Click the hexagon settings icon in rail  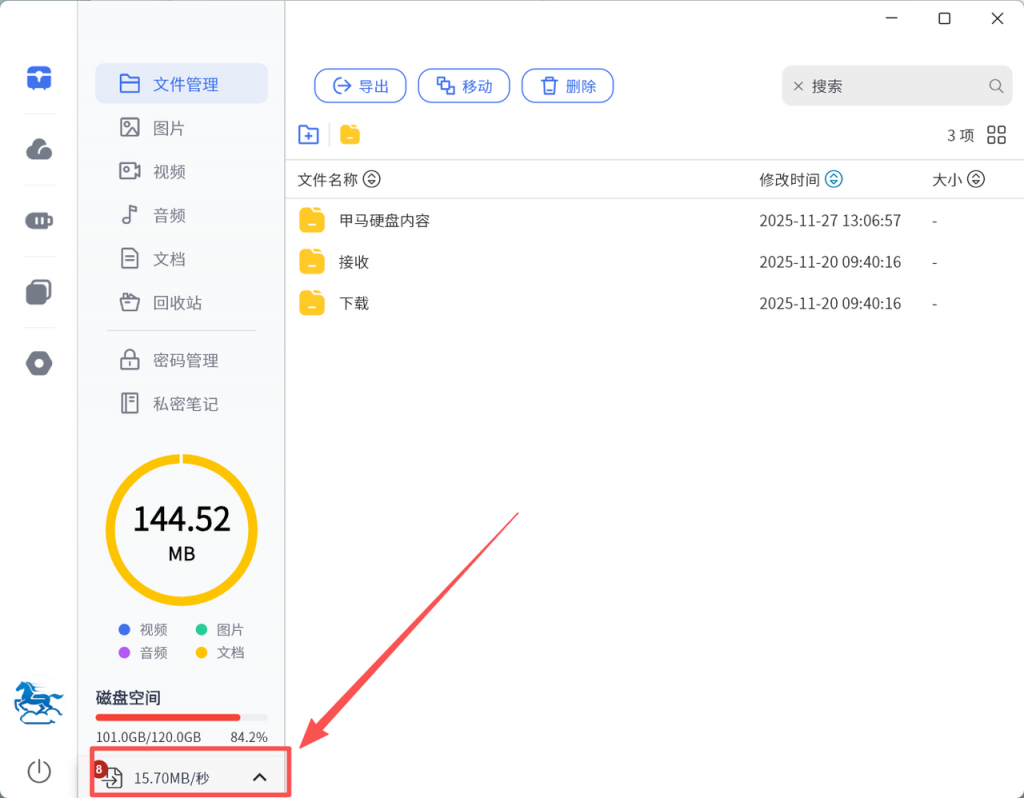pos(39,364)
